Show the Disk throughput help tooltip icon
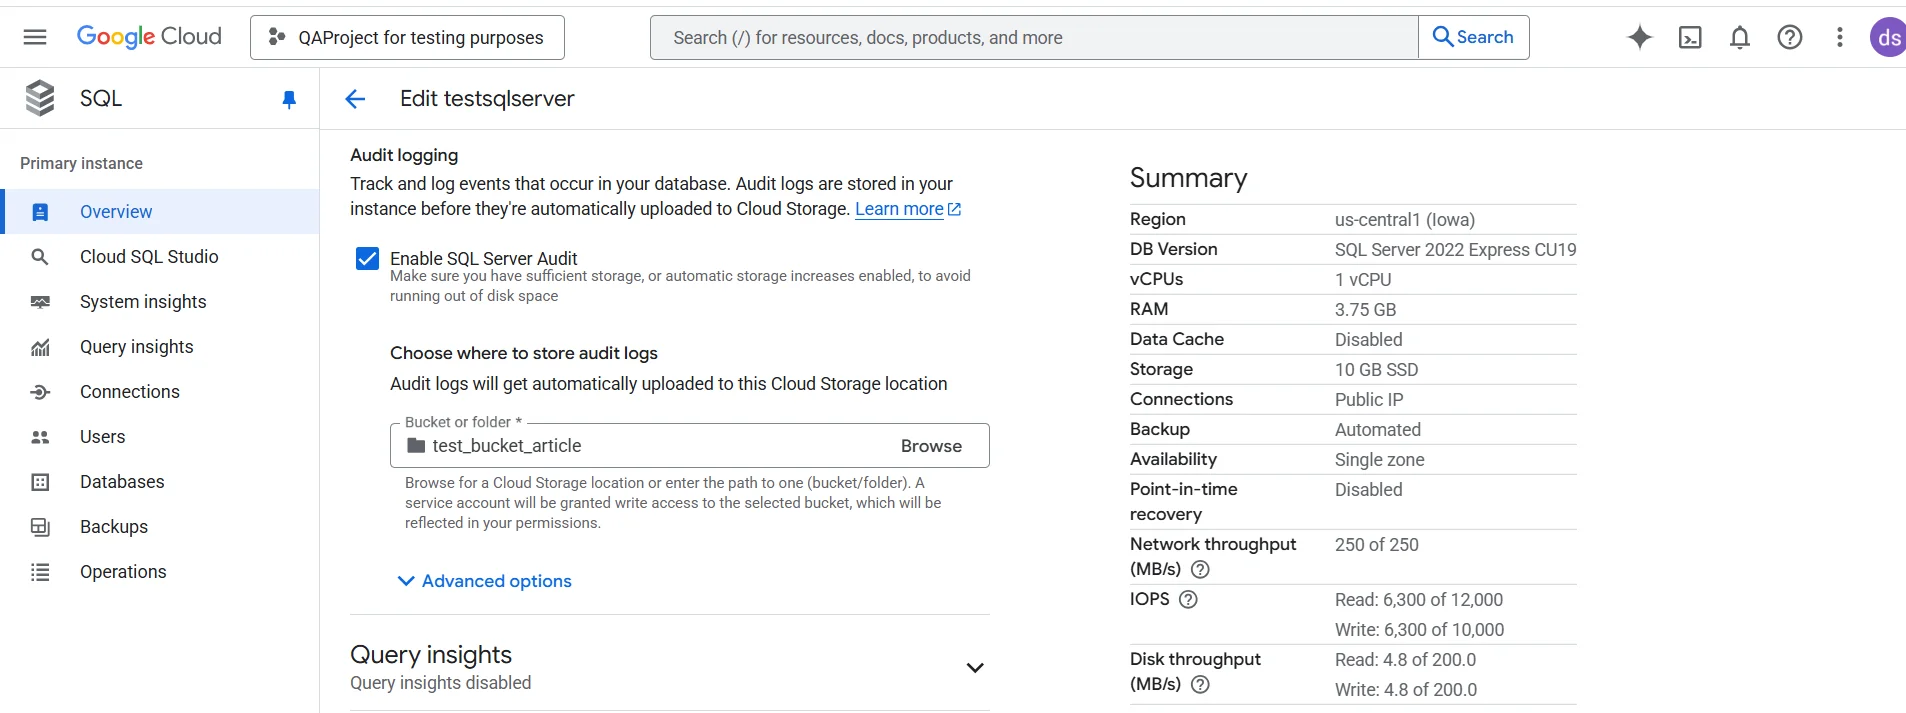Screen dimensions: 1906x713 1201,684
